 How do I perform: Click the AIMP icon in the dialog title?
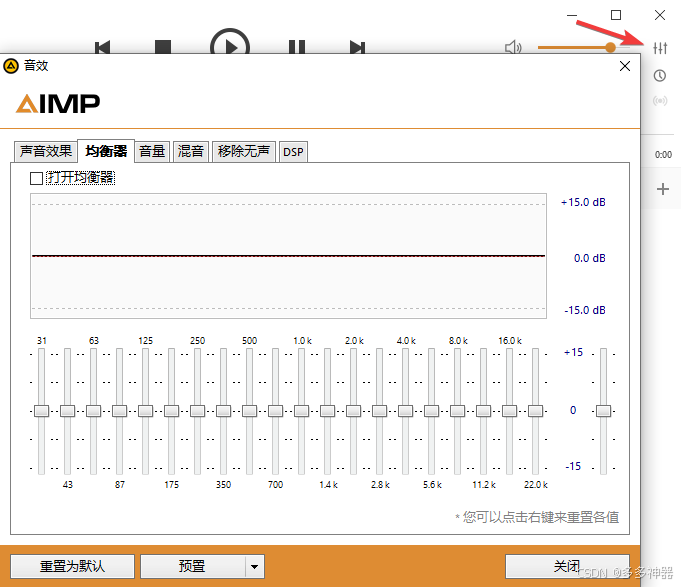pos(11,66)
